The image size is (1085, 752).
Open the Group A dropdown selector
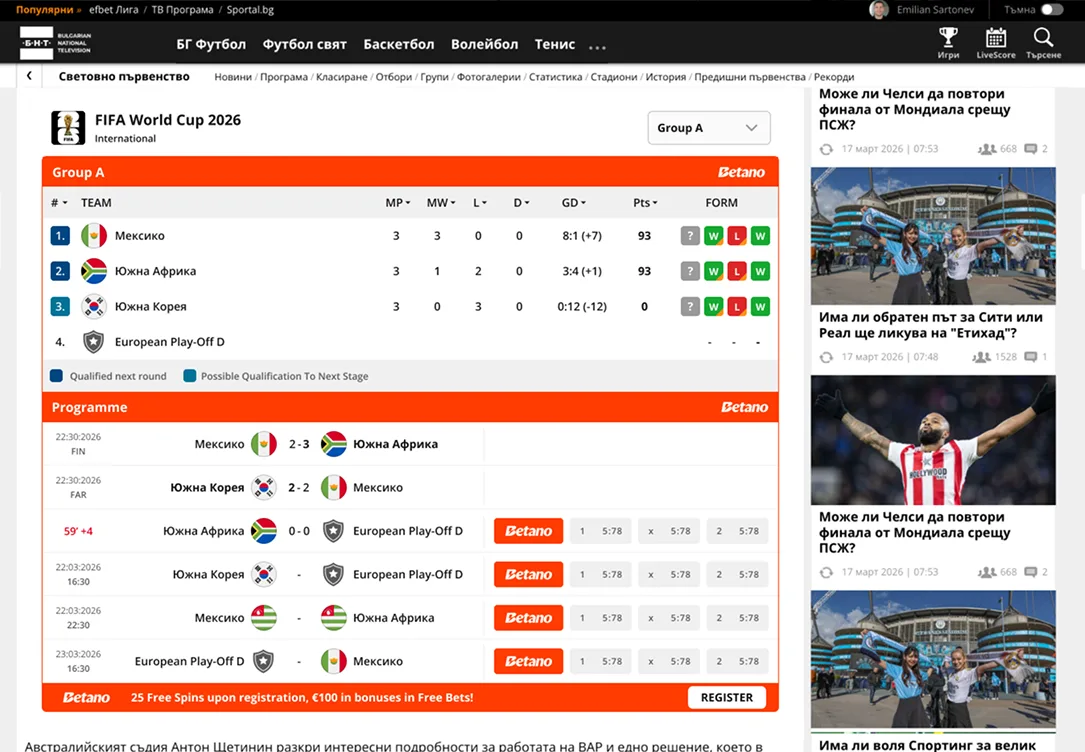pyautogui.click(x=709, y=128)
